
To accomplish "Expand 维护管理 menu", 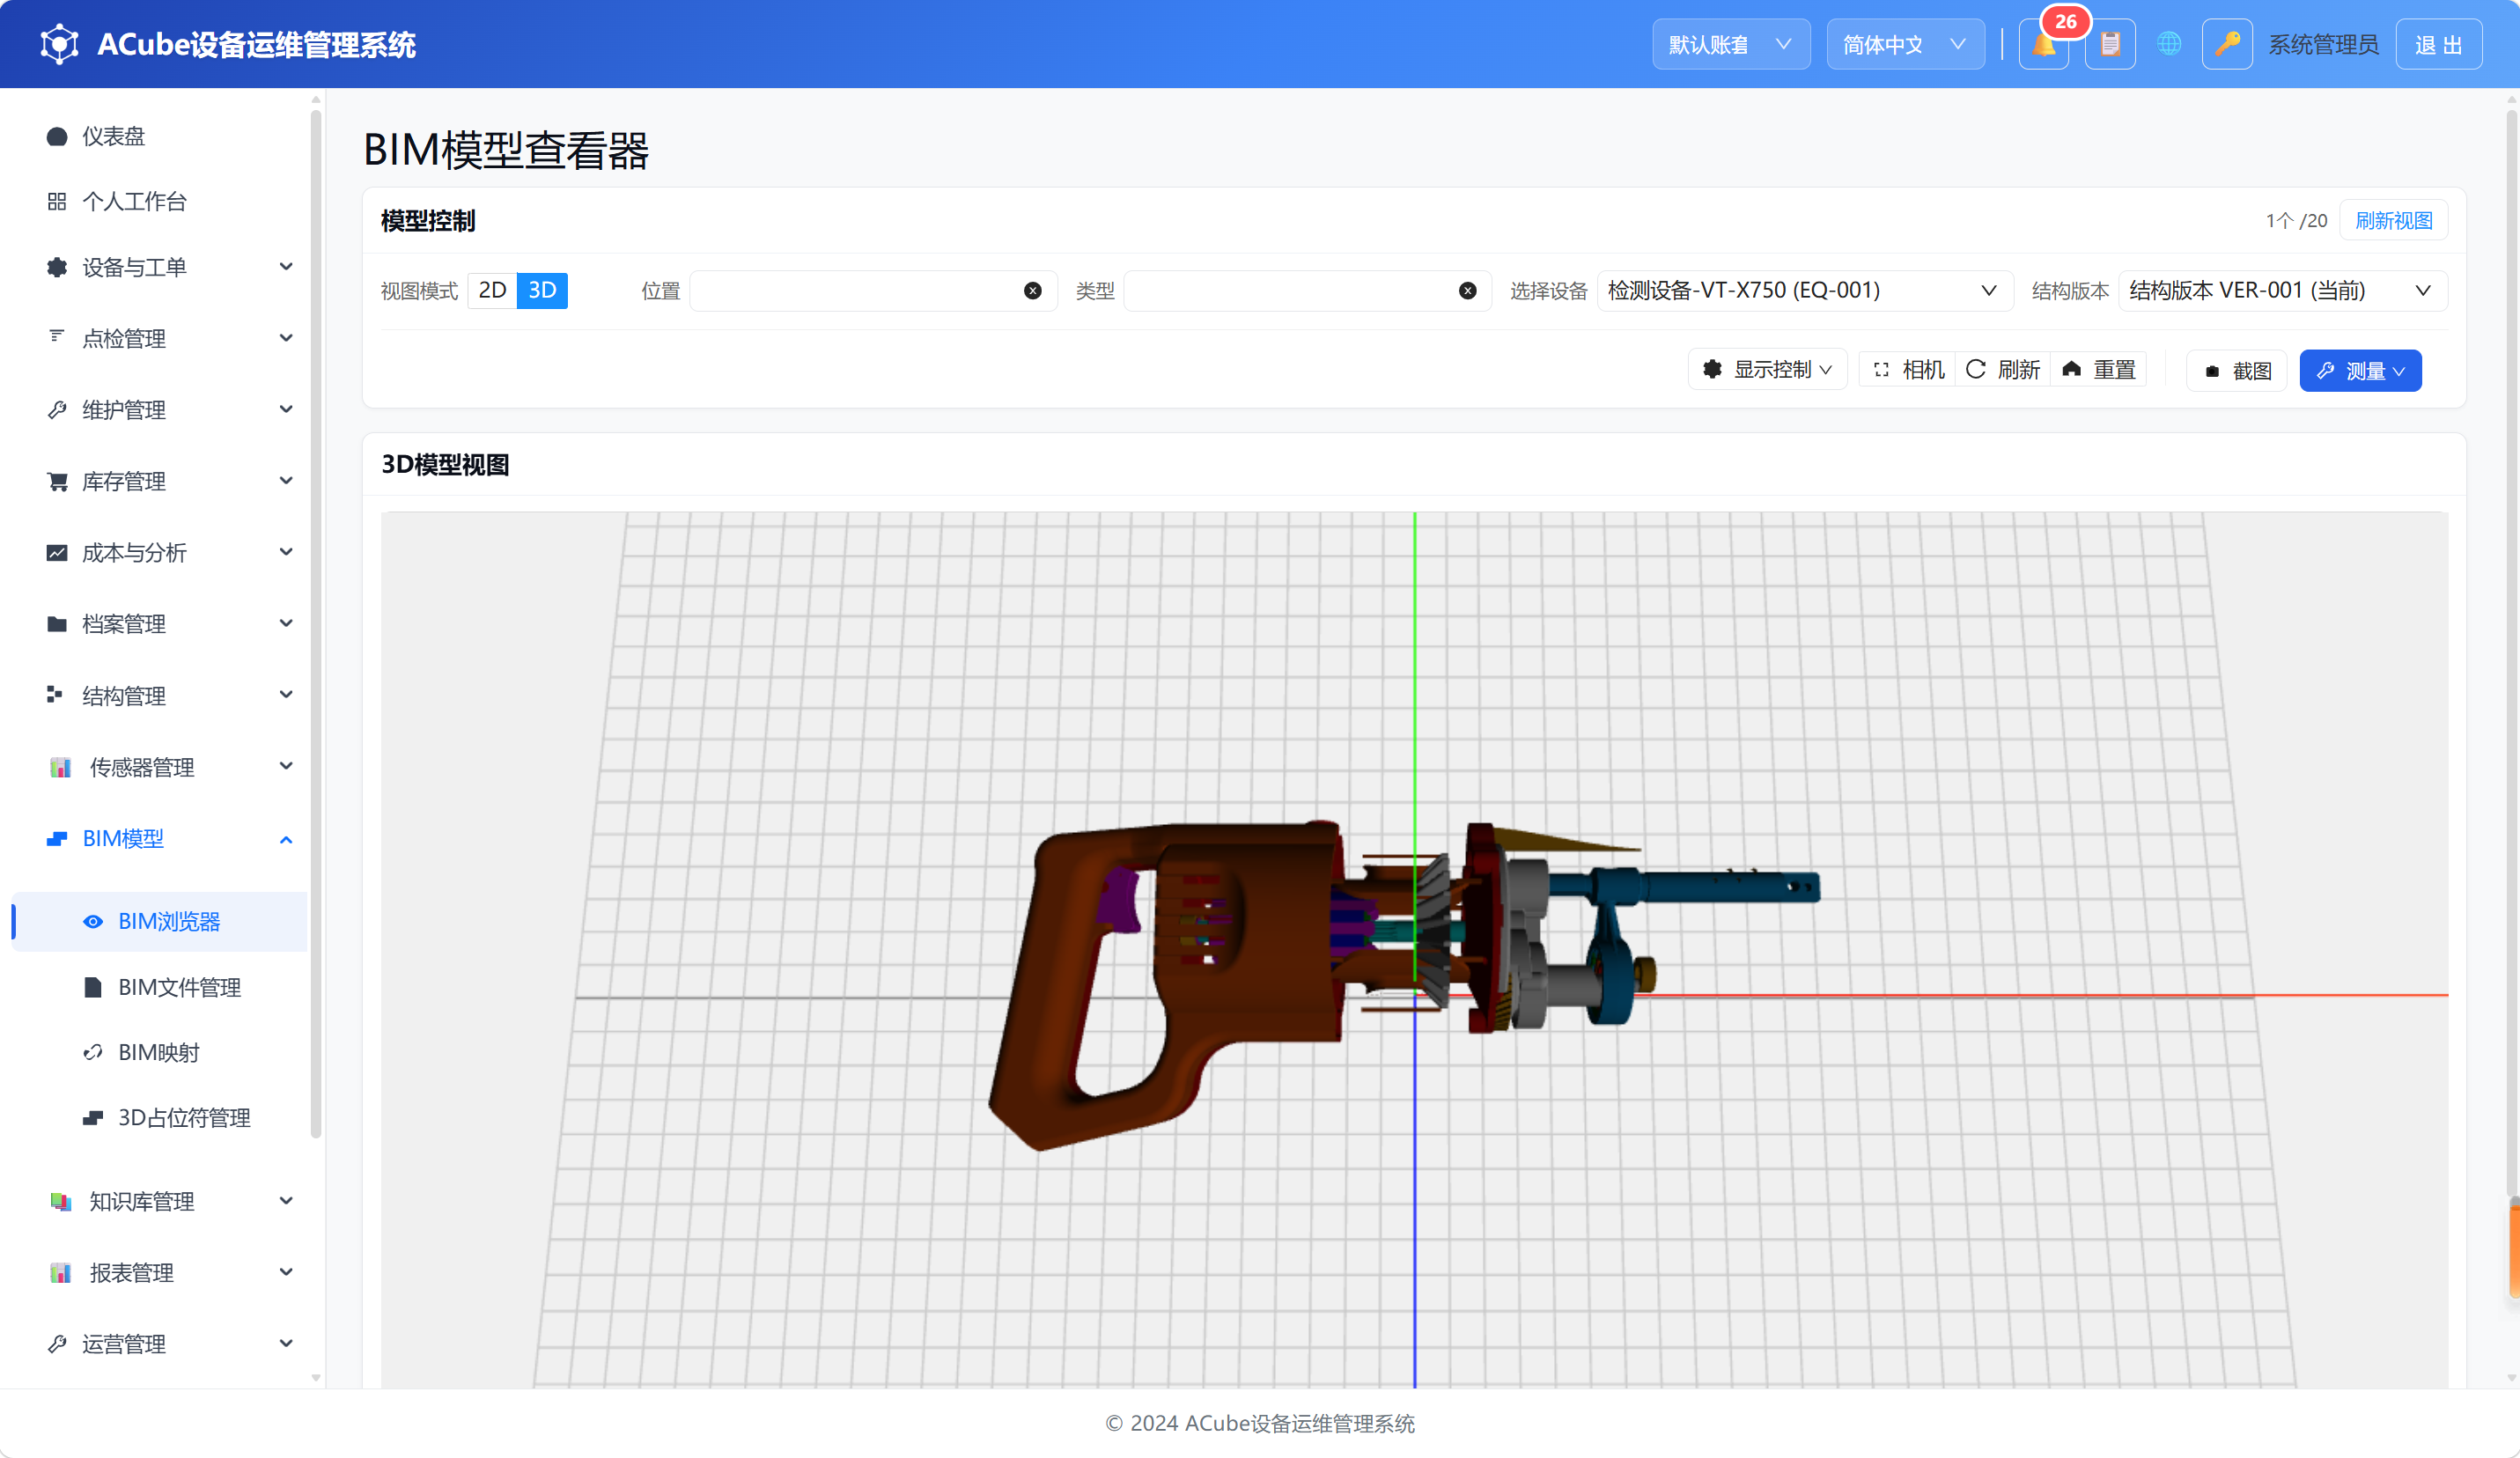I will [160, 410].
